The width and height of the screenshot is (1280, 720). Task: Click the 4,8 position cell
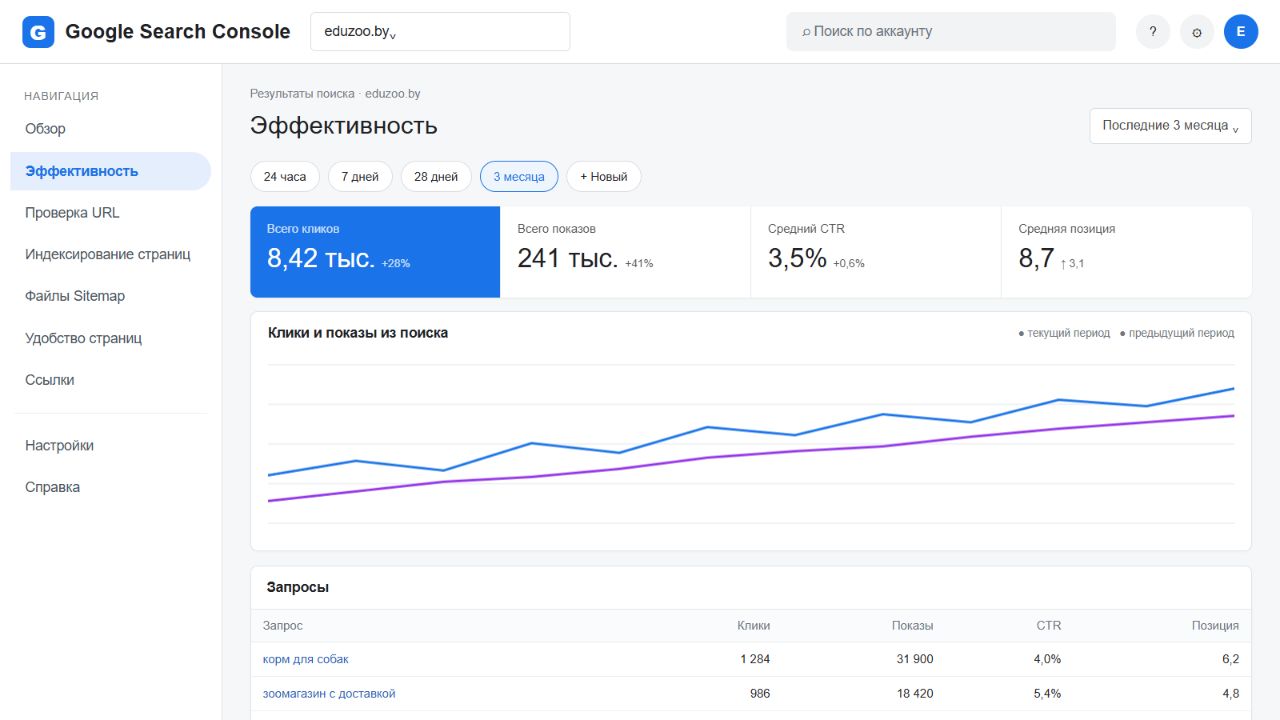click(x=1230, y=694)
